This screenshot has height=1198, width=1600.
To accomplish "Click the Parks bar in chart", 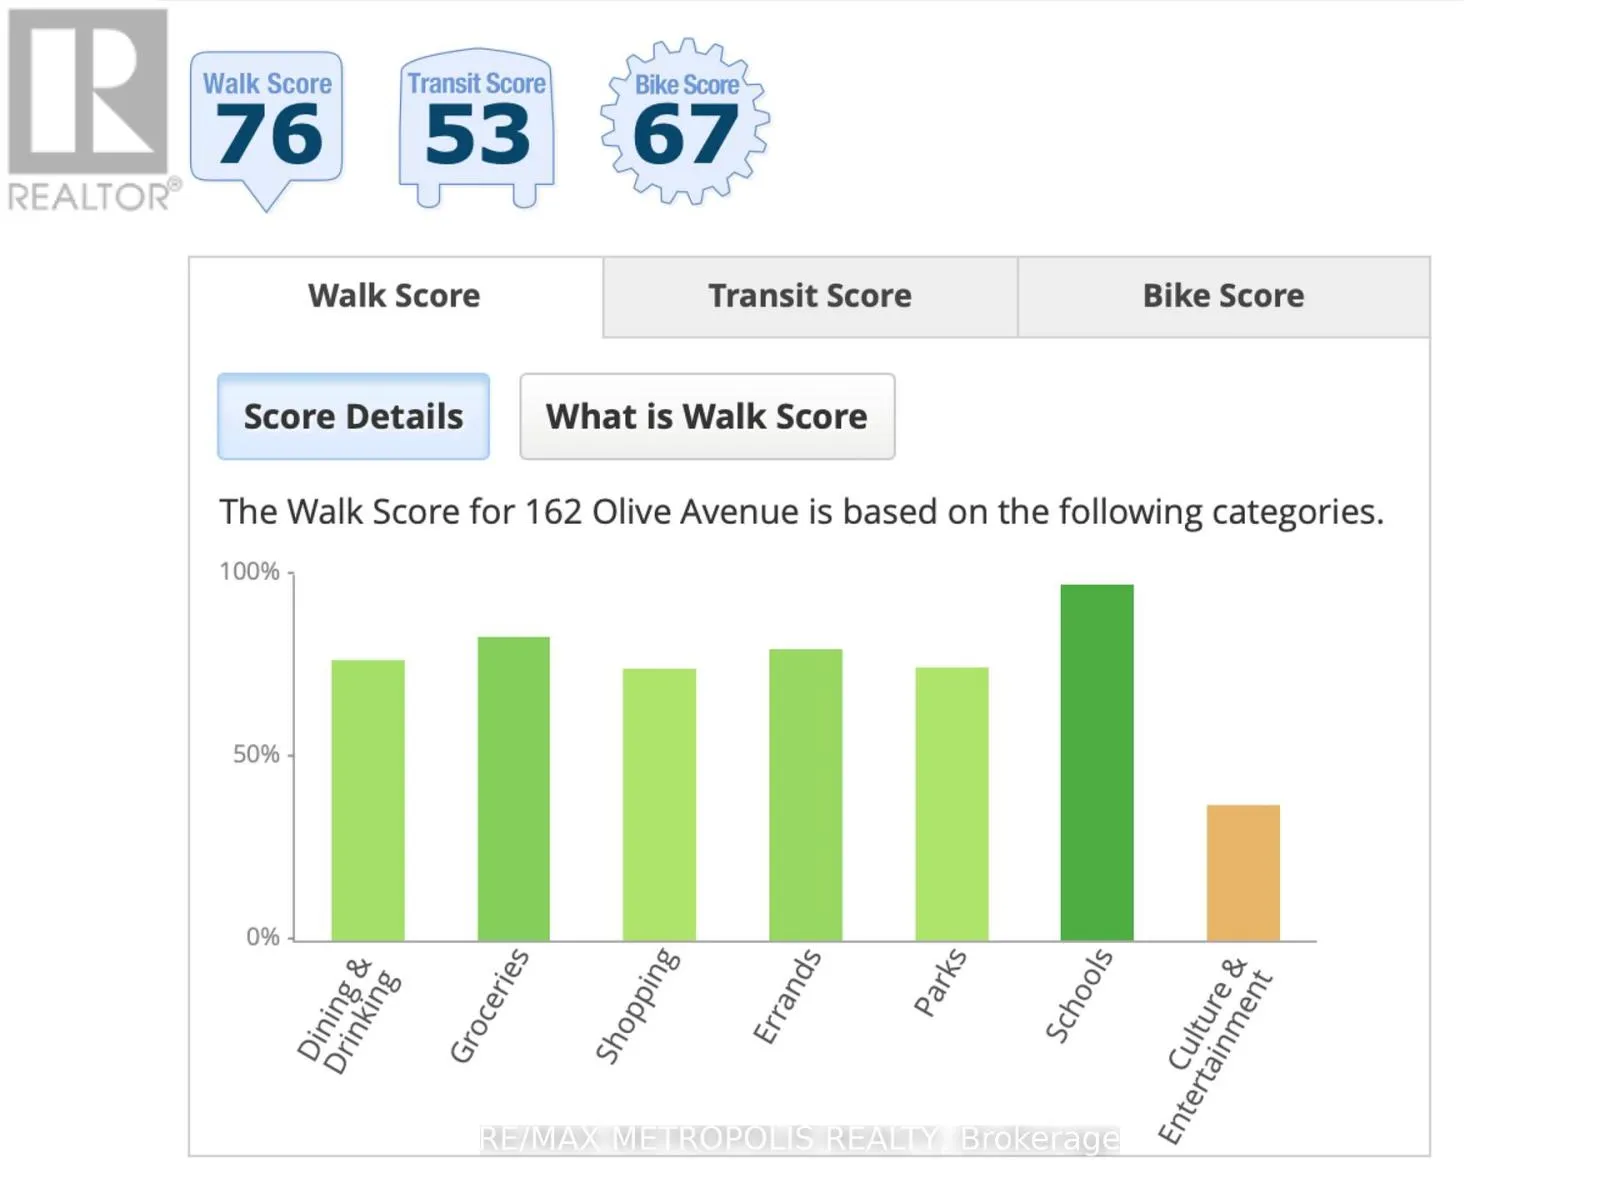I will tap(951, 804).
